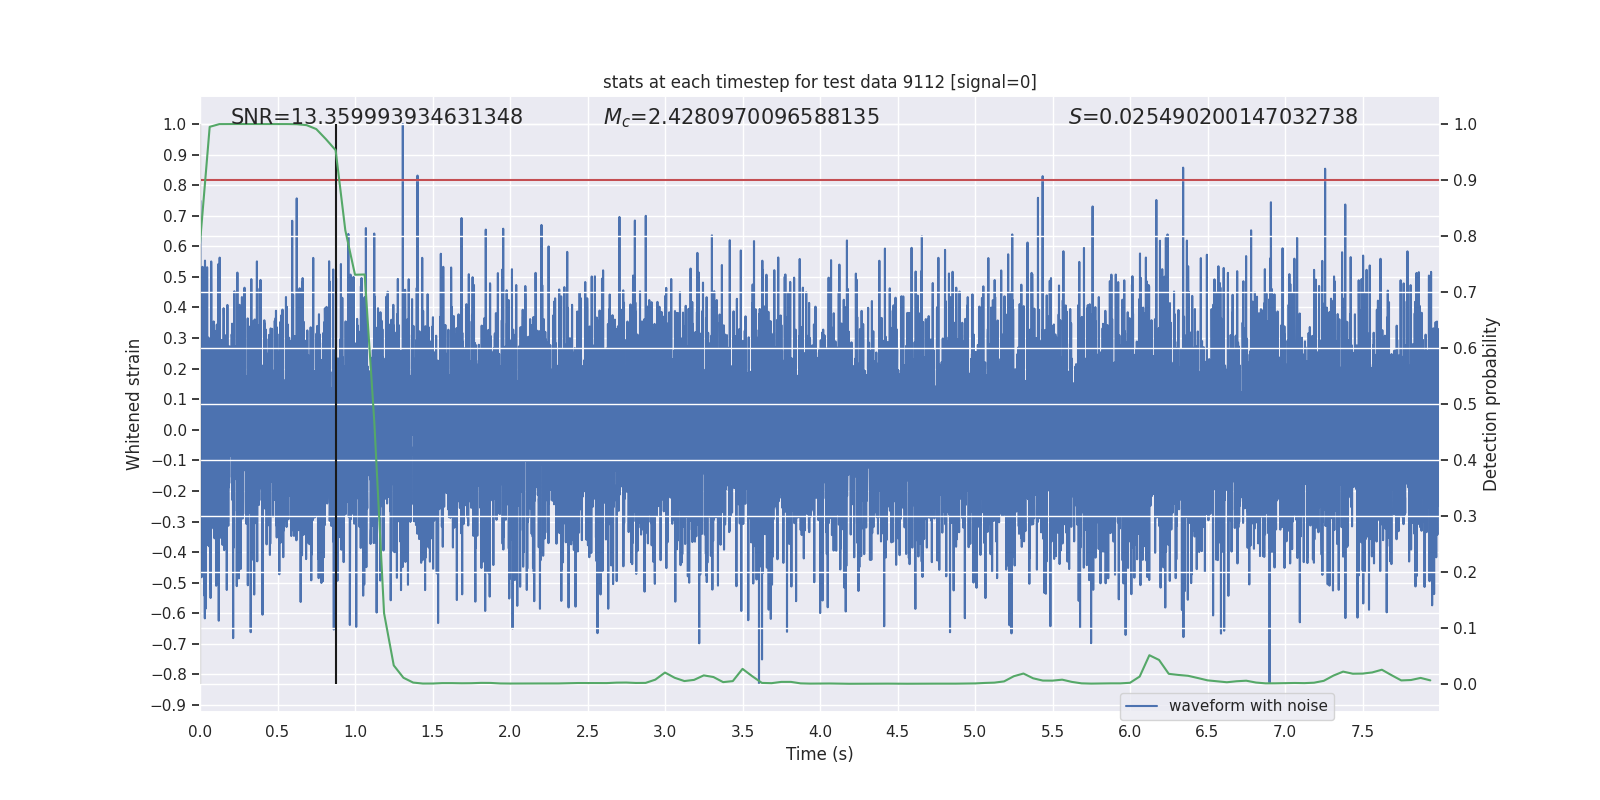Click the 'Time (s)' x-axis label
Screen dimensions: 1600x800
click(x=819, y=754)
